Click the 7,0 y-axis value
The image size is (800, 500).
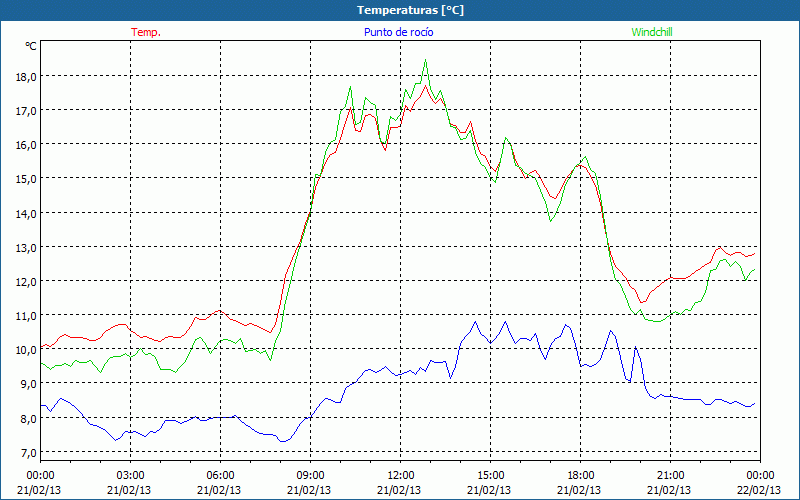pyautogui.click(x=28, y=453)
